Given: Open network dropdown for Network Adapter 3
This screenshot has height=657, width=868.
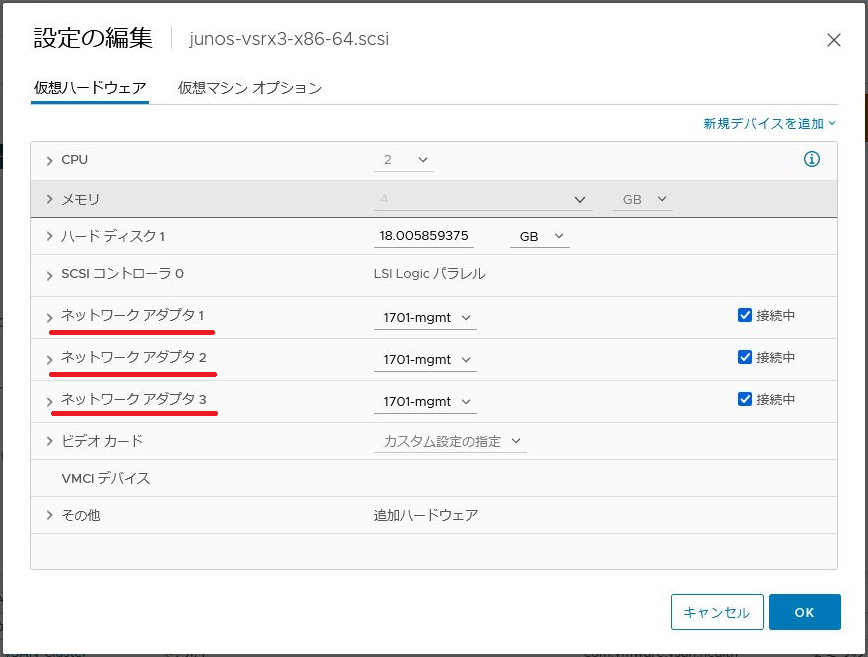Looking at the screenshot, I should click(425, 402).
